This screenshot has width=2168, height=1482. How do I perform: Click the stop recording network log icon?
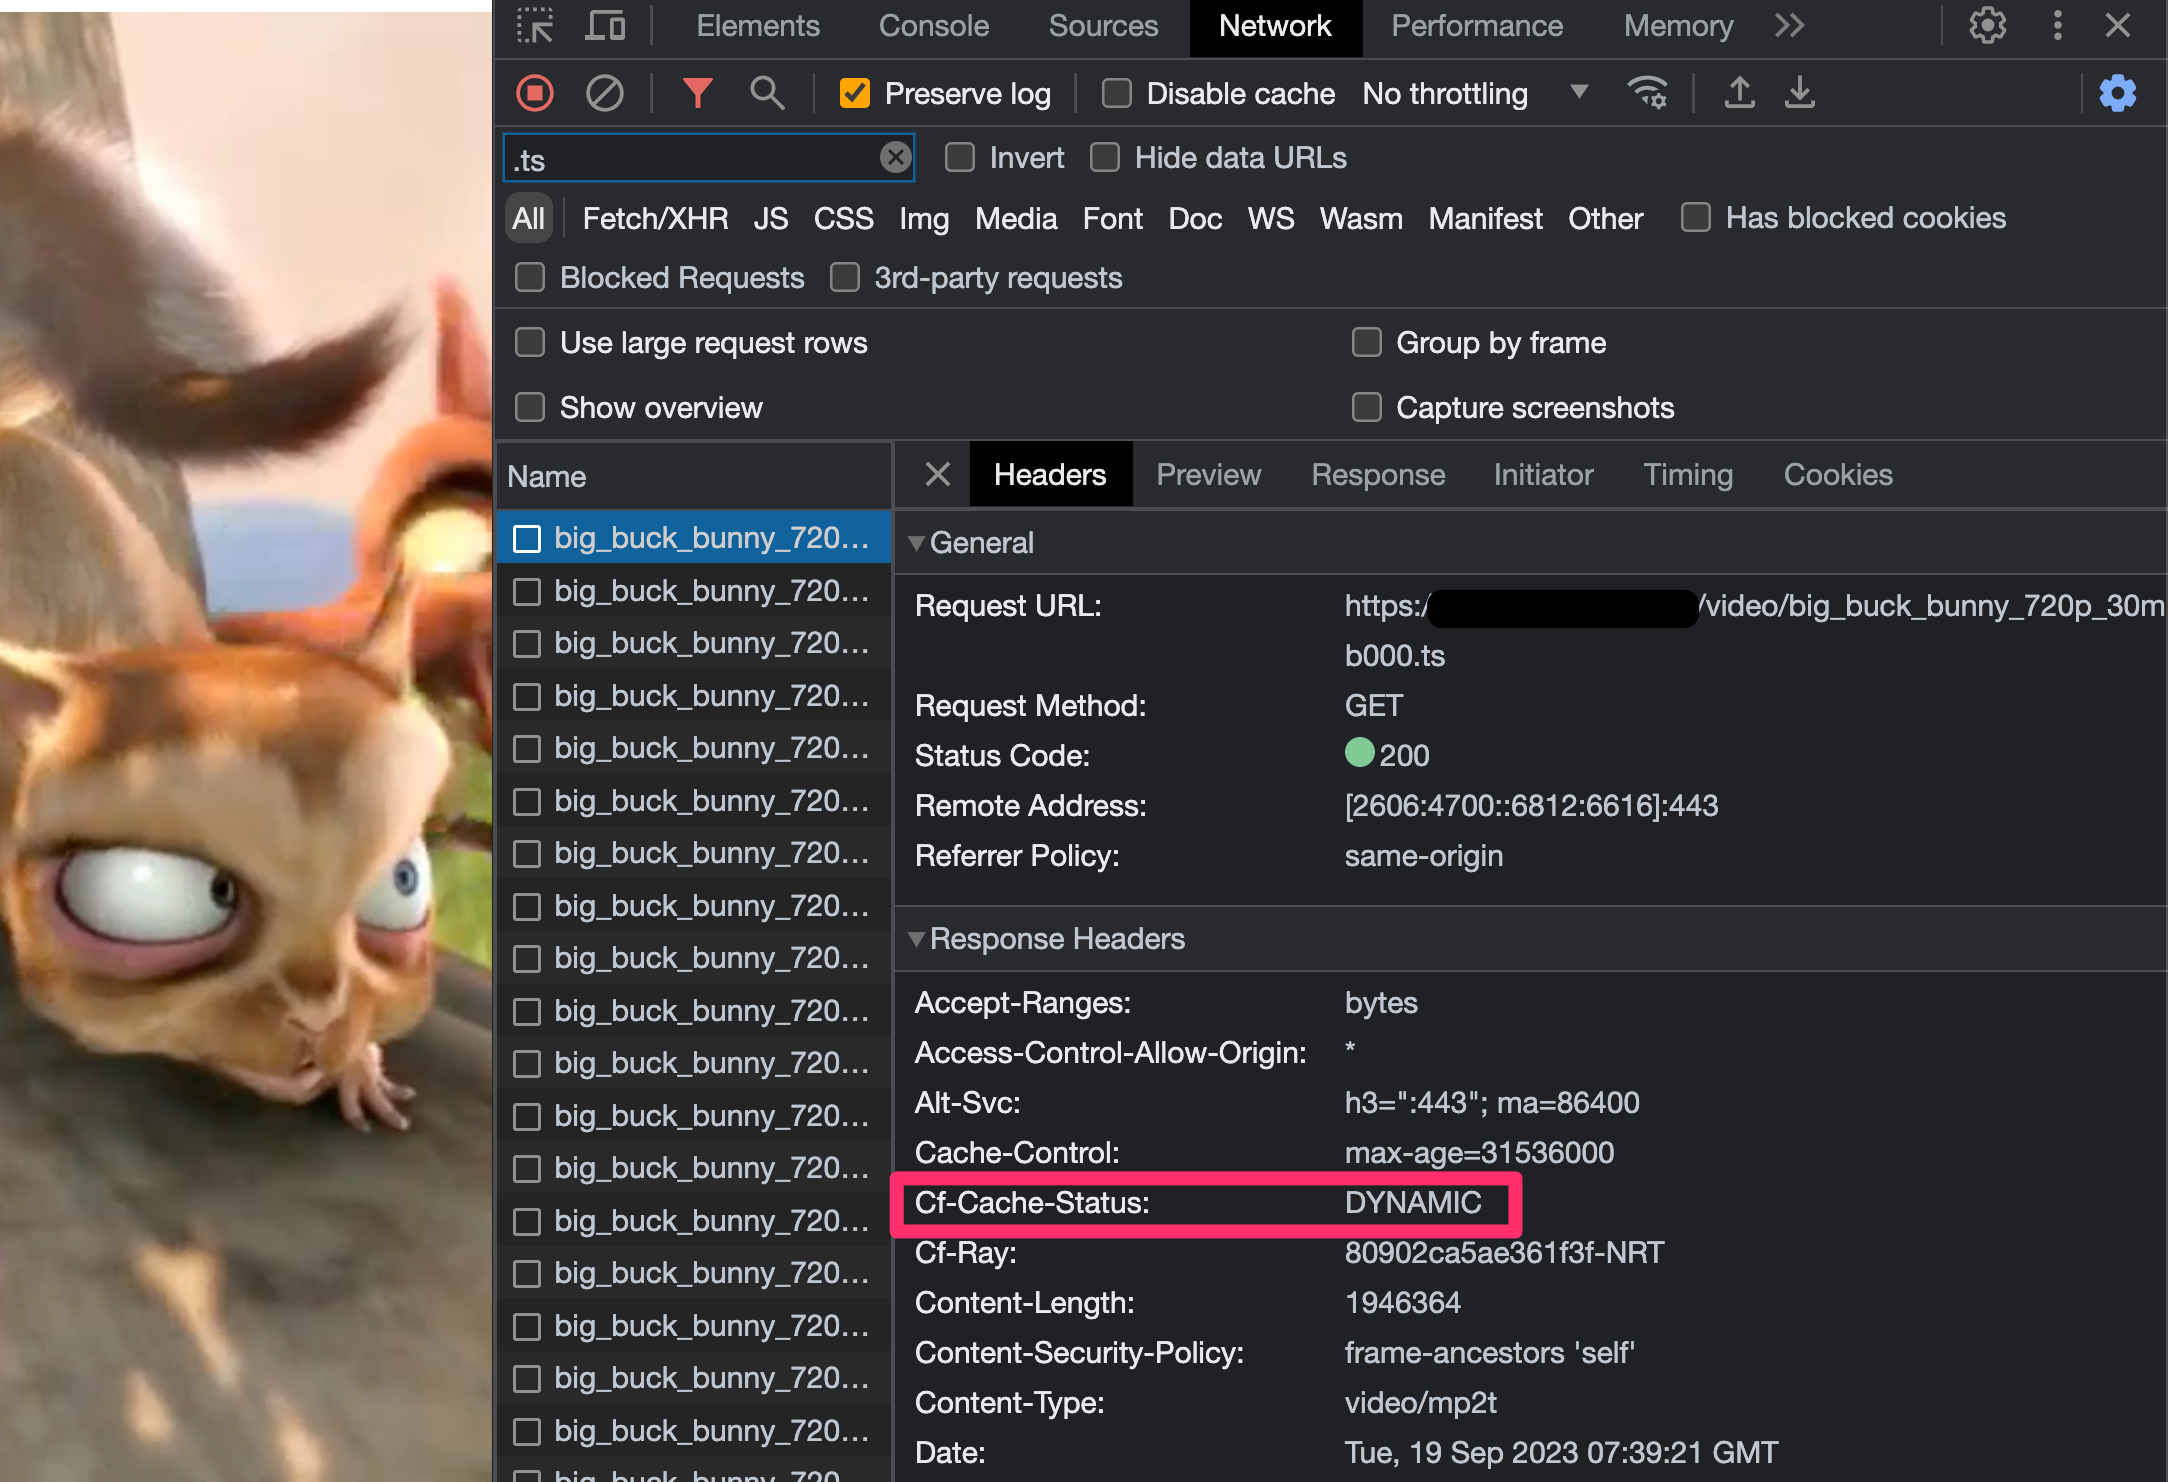(x=535, y=93)
